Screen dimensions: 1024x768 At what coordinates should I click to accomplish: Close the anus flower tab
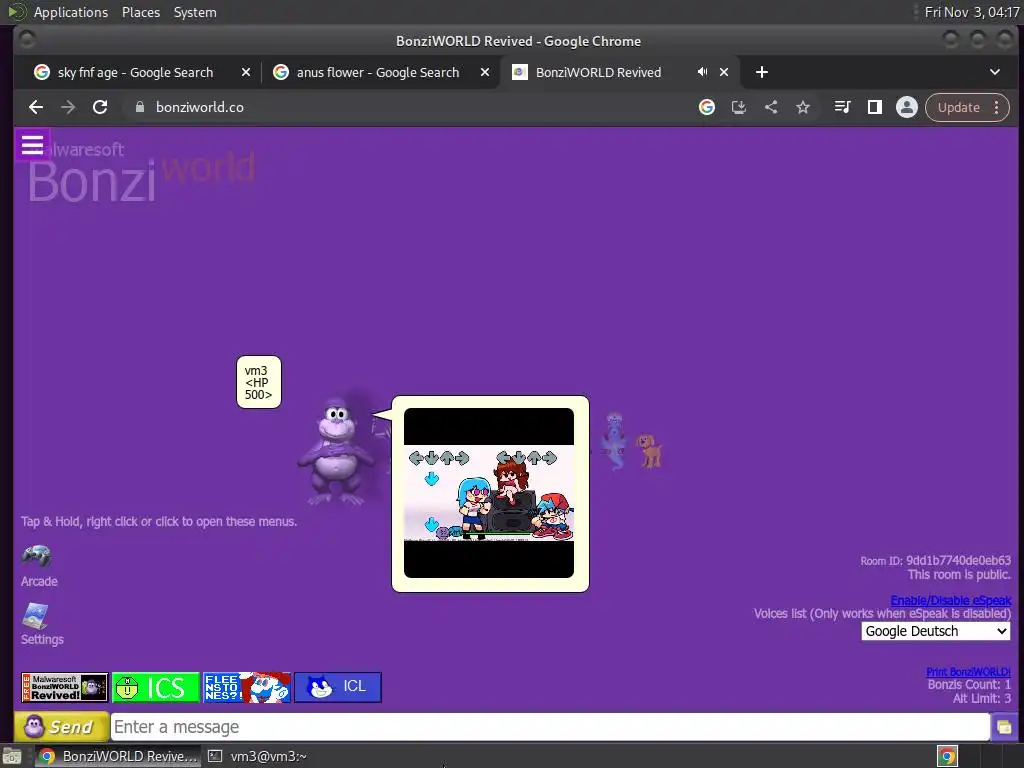pos(485,72)
